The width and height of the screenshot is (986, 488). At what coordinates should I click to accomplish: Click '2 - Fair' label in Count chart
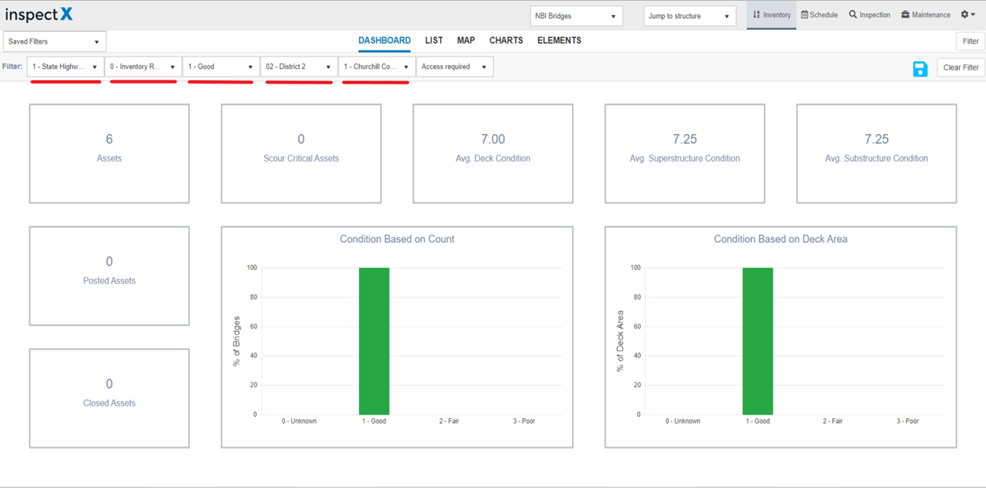tap(449, 421)
